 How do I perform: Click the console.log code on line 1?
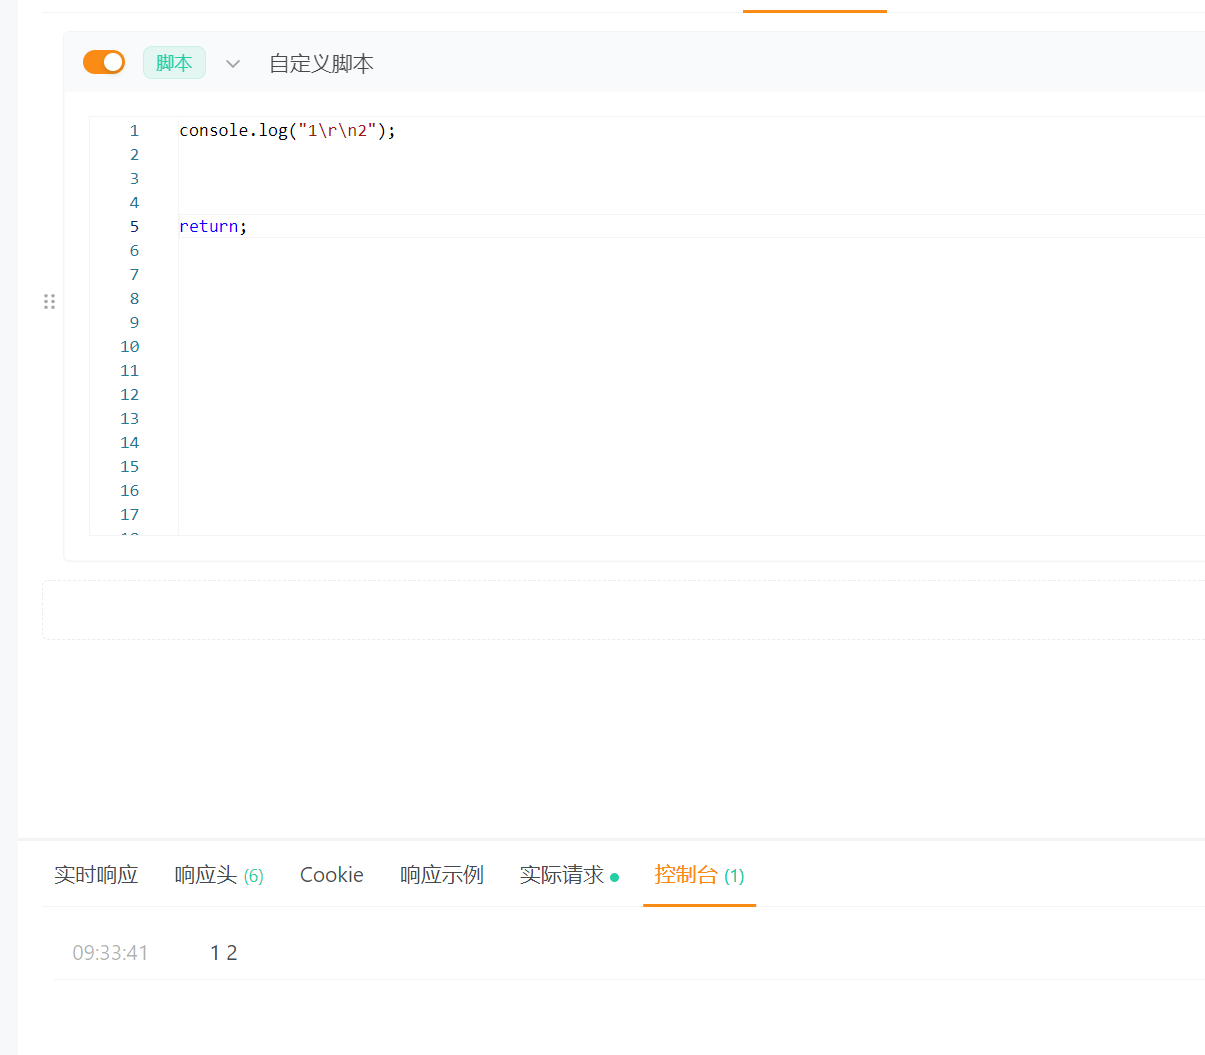[x=287, y=130]
